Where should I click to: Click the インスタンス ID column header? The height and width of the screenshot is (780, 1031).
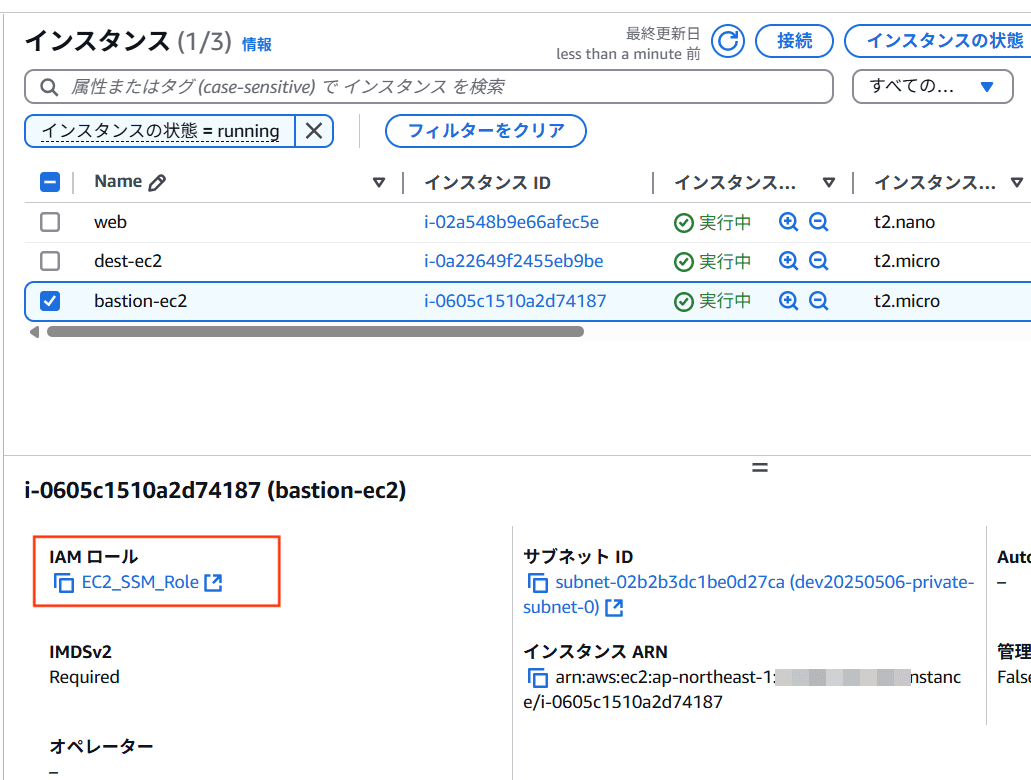tap(488, 182)
